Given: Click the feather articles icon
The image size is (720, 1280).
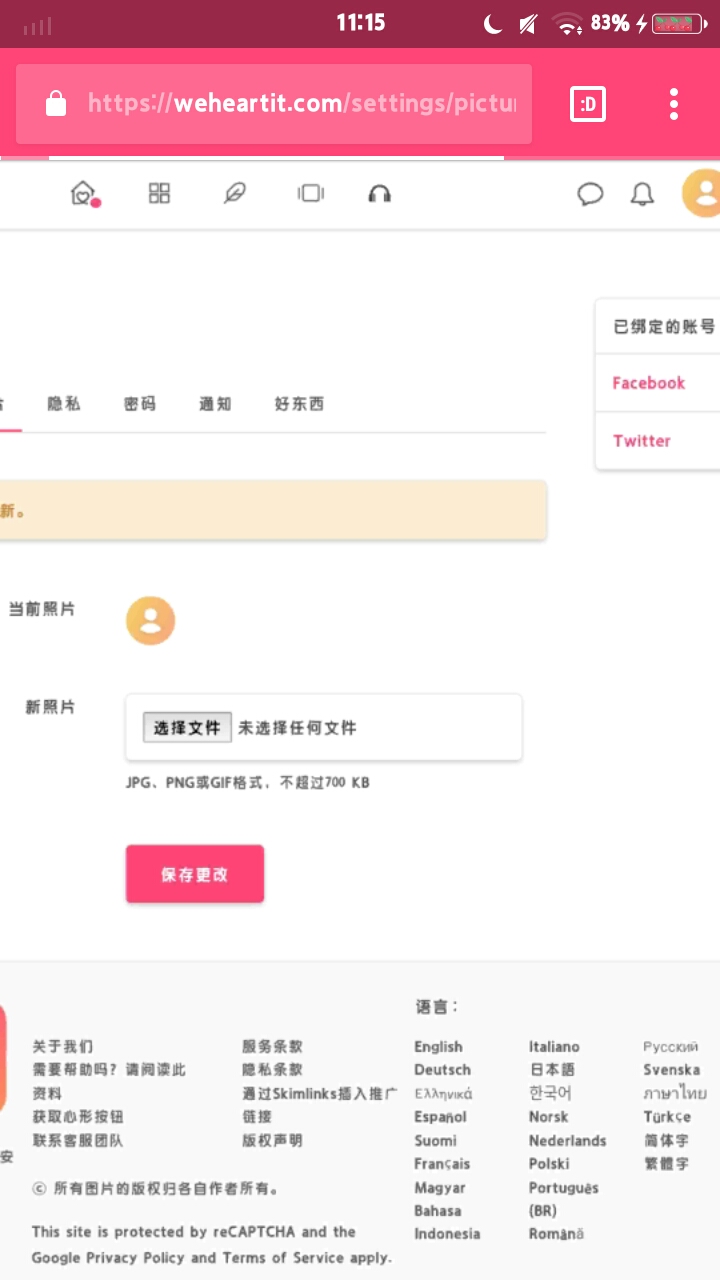Looking at the screenshot, I should [234, 193].
